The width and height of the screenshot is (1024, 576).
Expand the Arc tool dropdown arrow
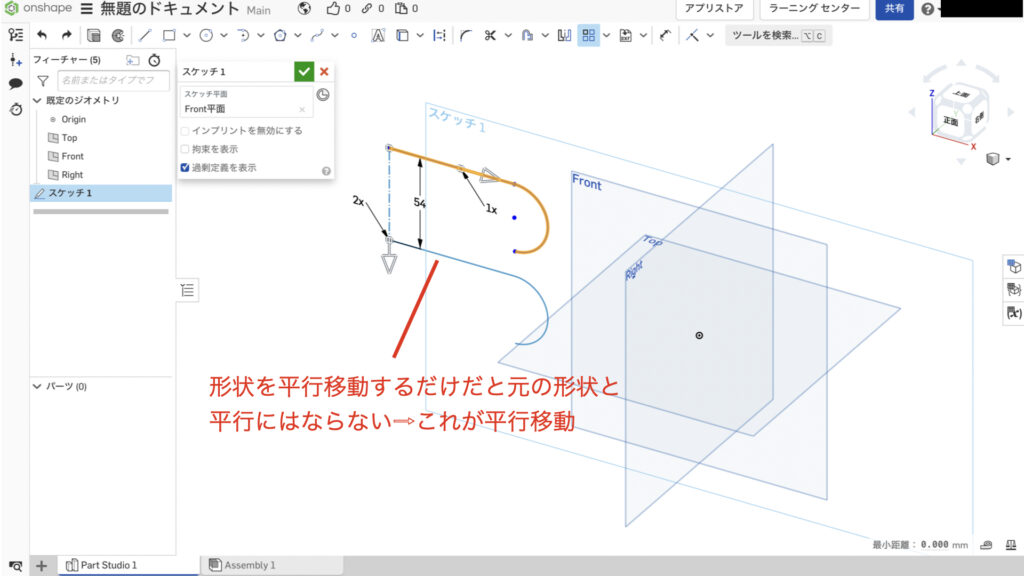261,35
